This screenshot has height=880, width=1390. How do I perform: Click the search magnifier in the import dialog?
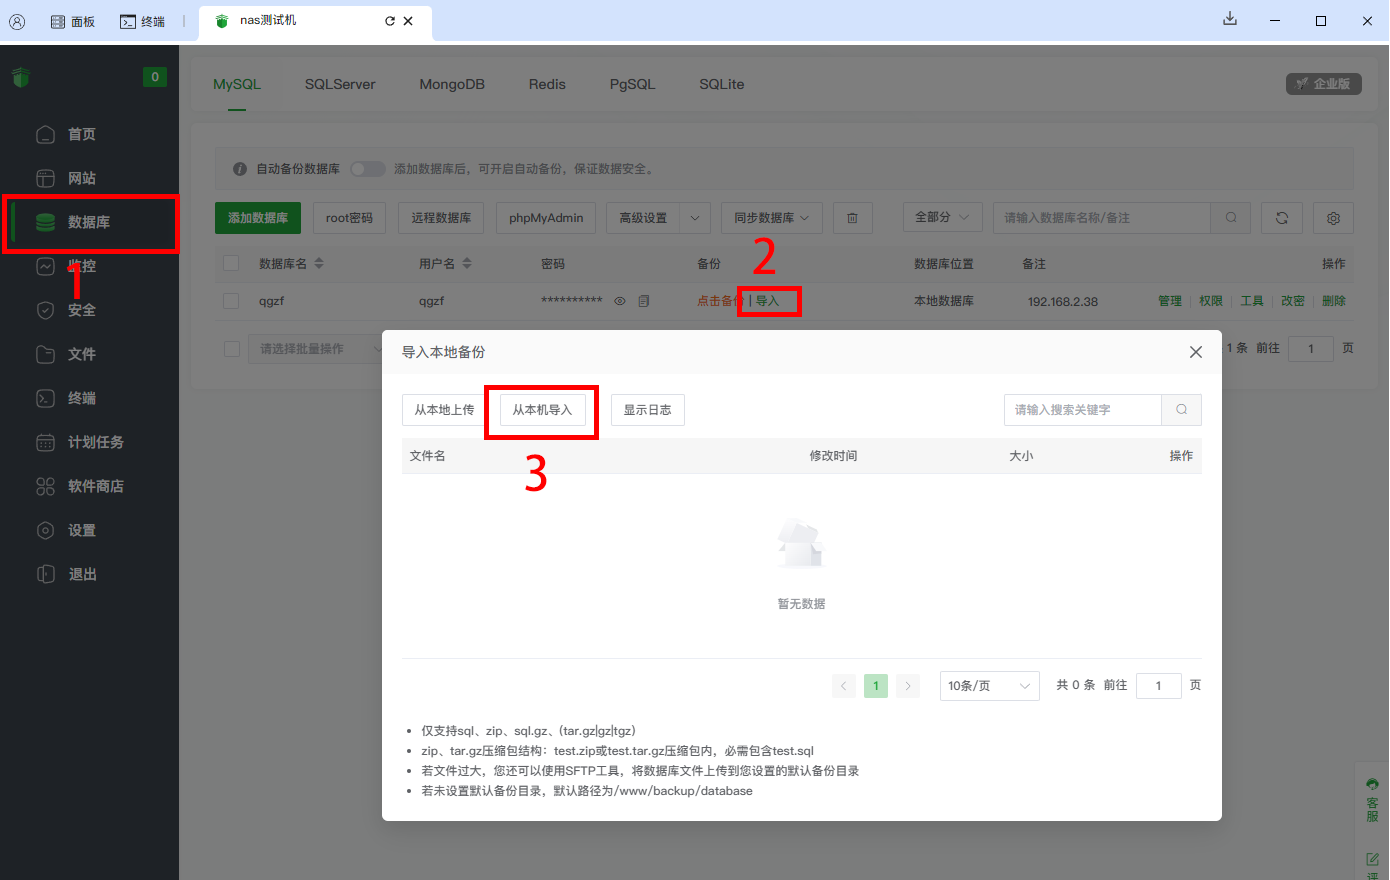(x=1181, y=410)
